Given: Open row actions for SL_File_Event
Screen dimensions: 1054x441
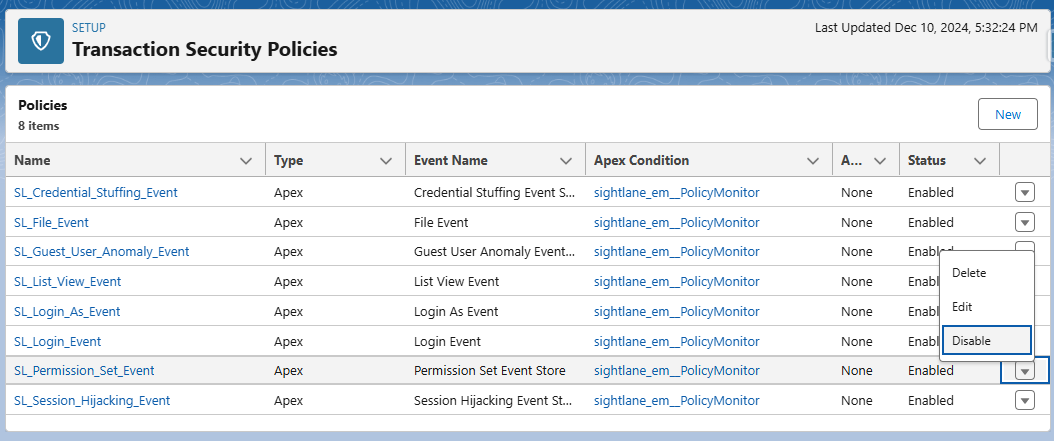Looking at the screenshot, I should click(1024, 222).
